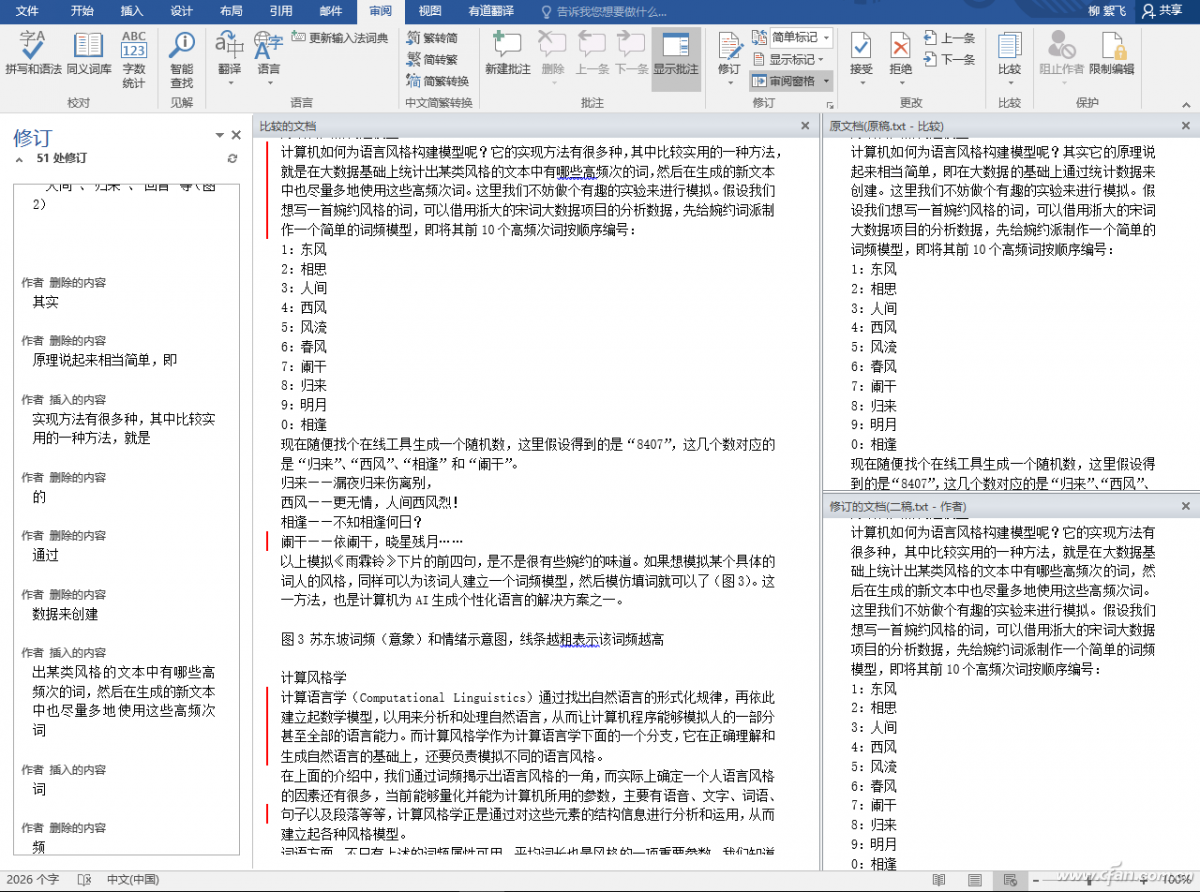The height and width of the screenshot is (892, 1200).
Task: Go to previous change 上一条 in 更改 group
Action: [x=949, y=38]
